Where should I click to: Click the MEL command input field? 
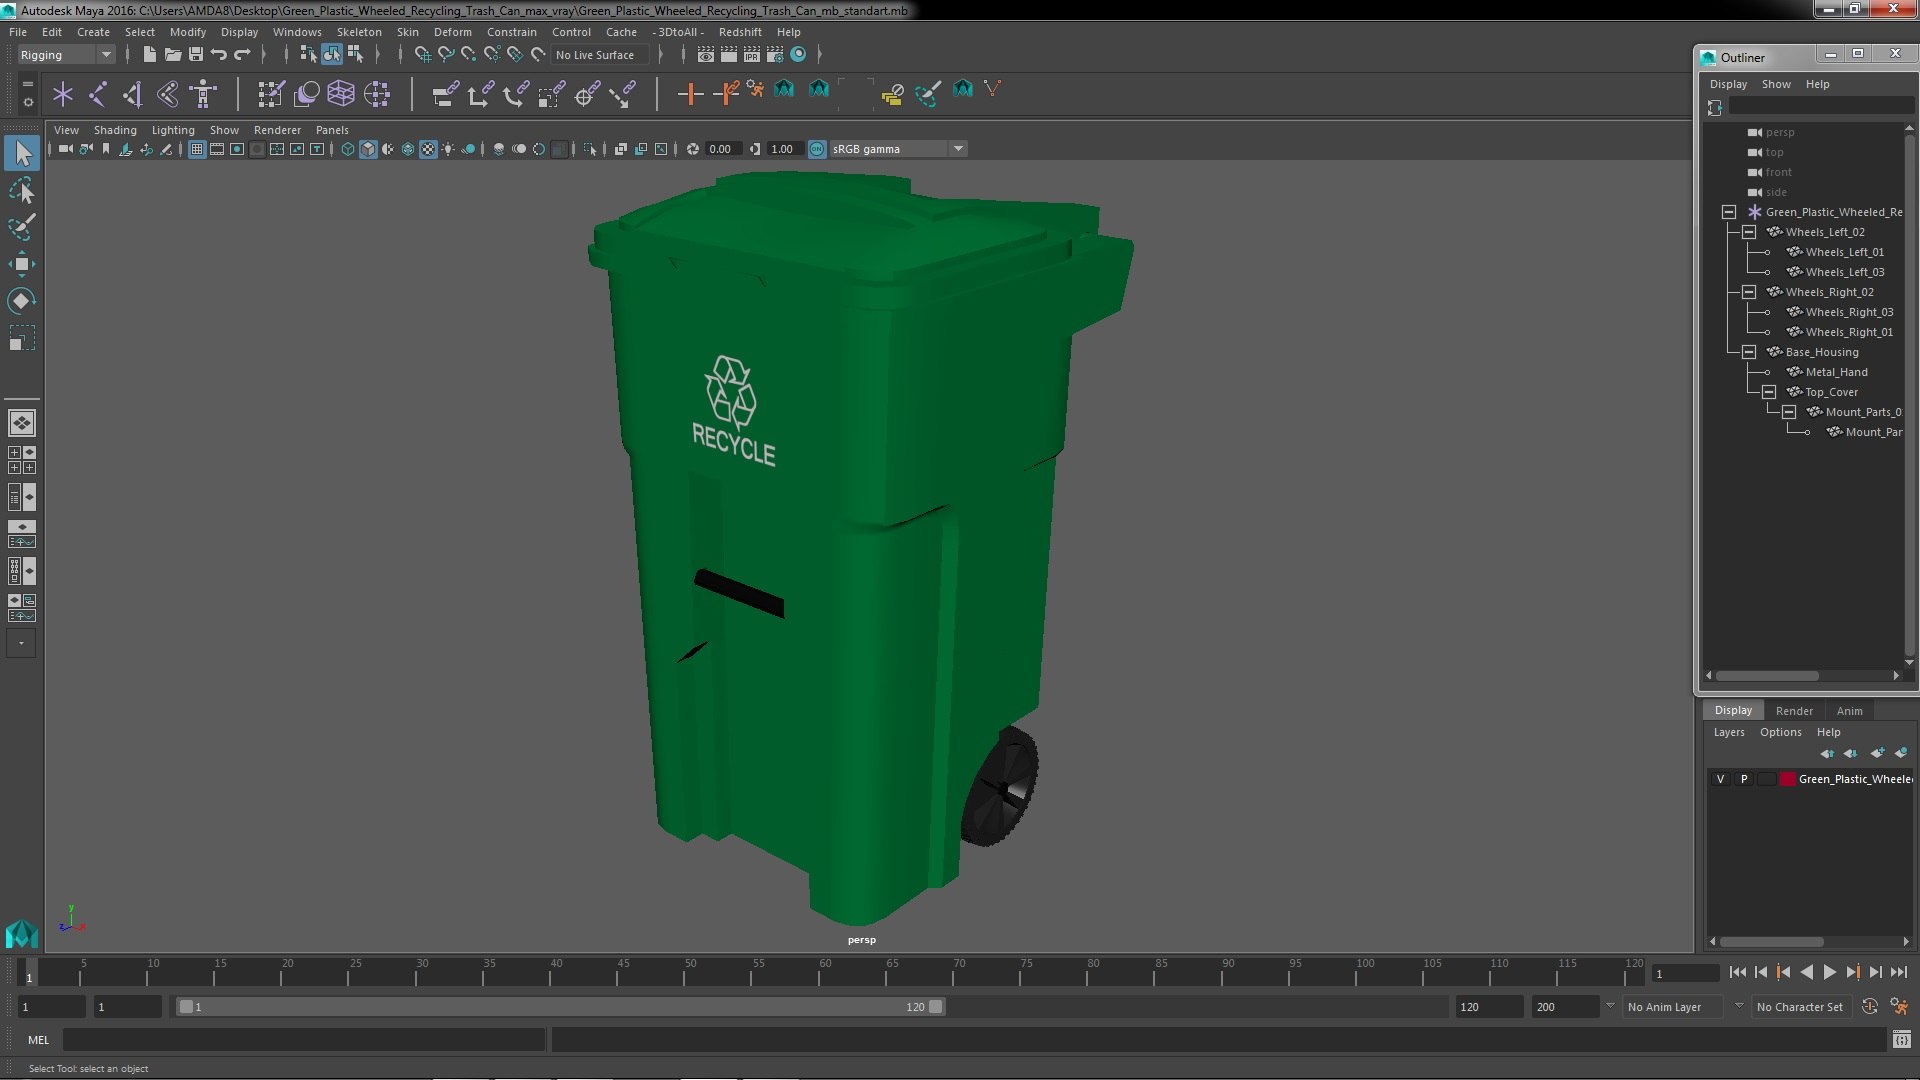pos(304,1040)
